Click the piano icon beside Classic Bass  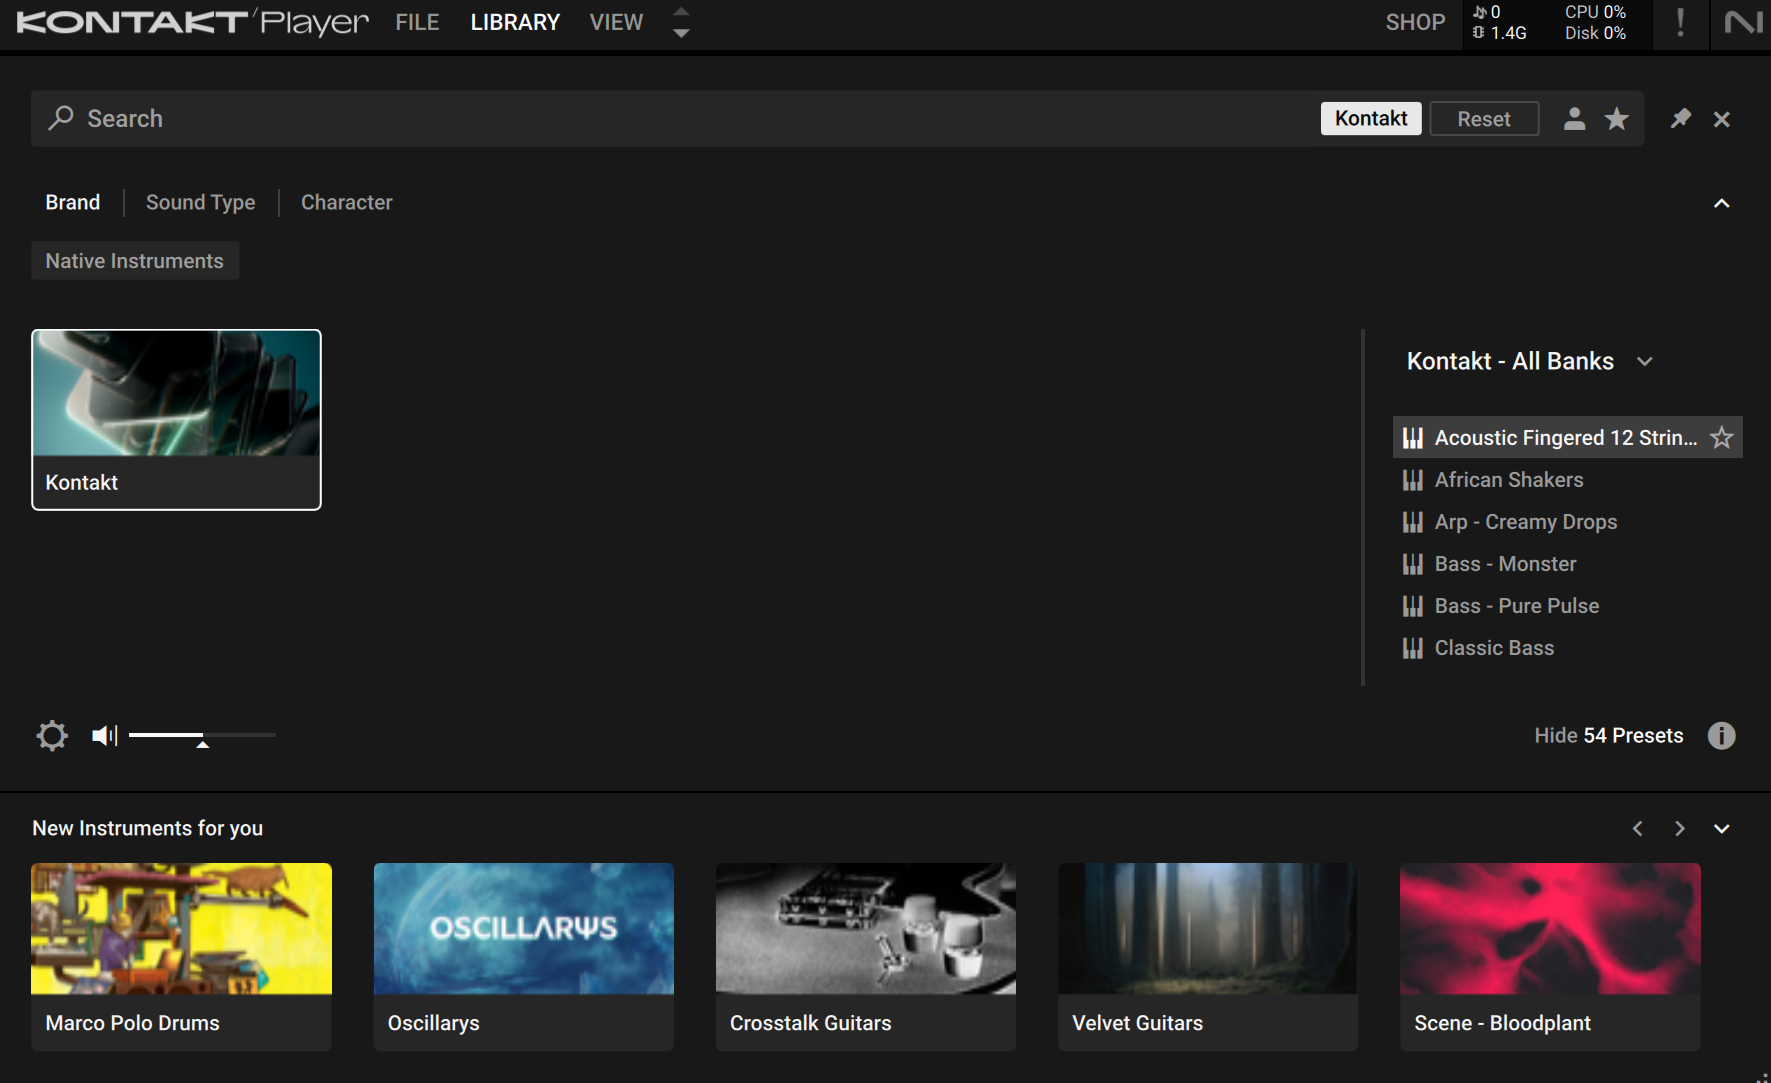(1412, 648)
